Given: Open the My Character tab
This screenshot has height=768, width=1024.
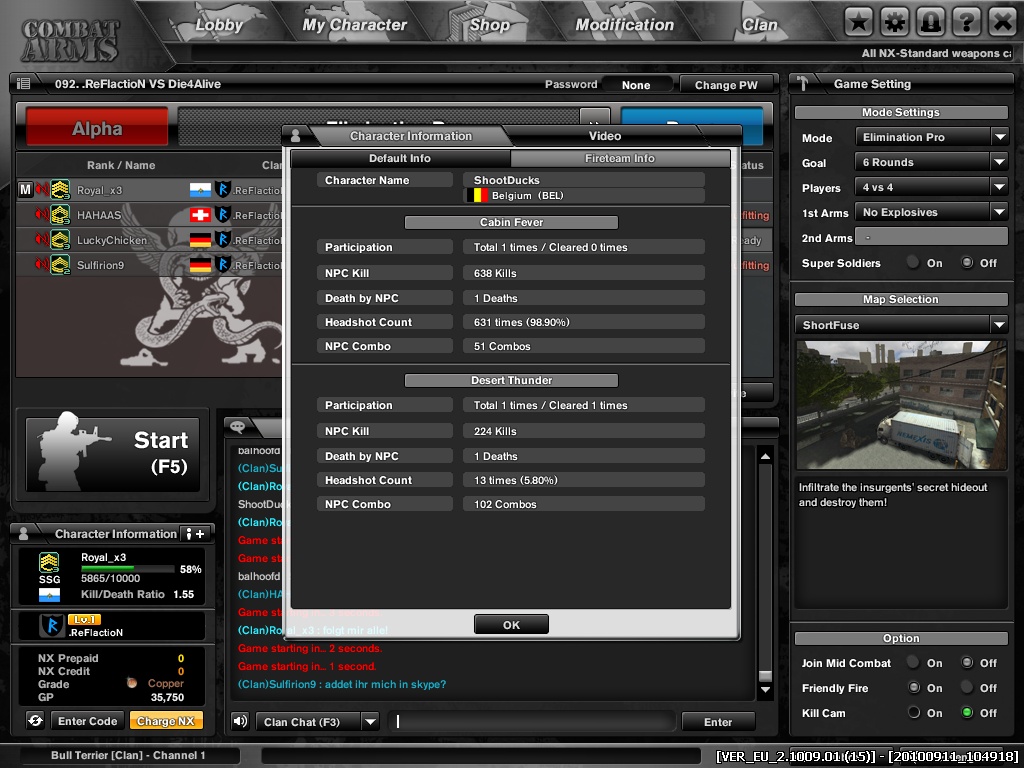Looking at the screenshot, I should pyautogui.click(x=355, y=25).
